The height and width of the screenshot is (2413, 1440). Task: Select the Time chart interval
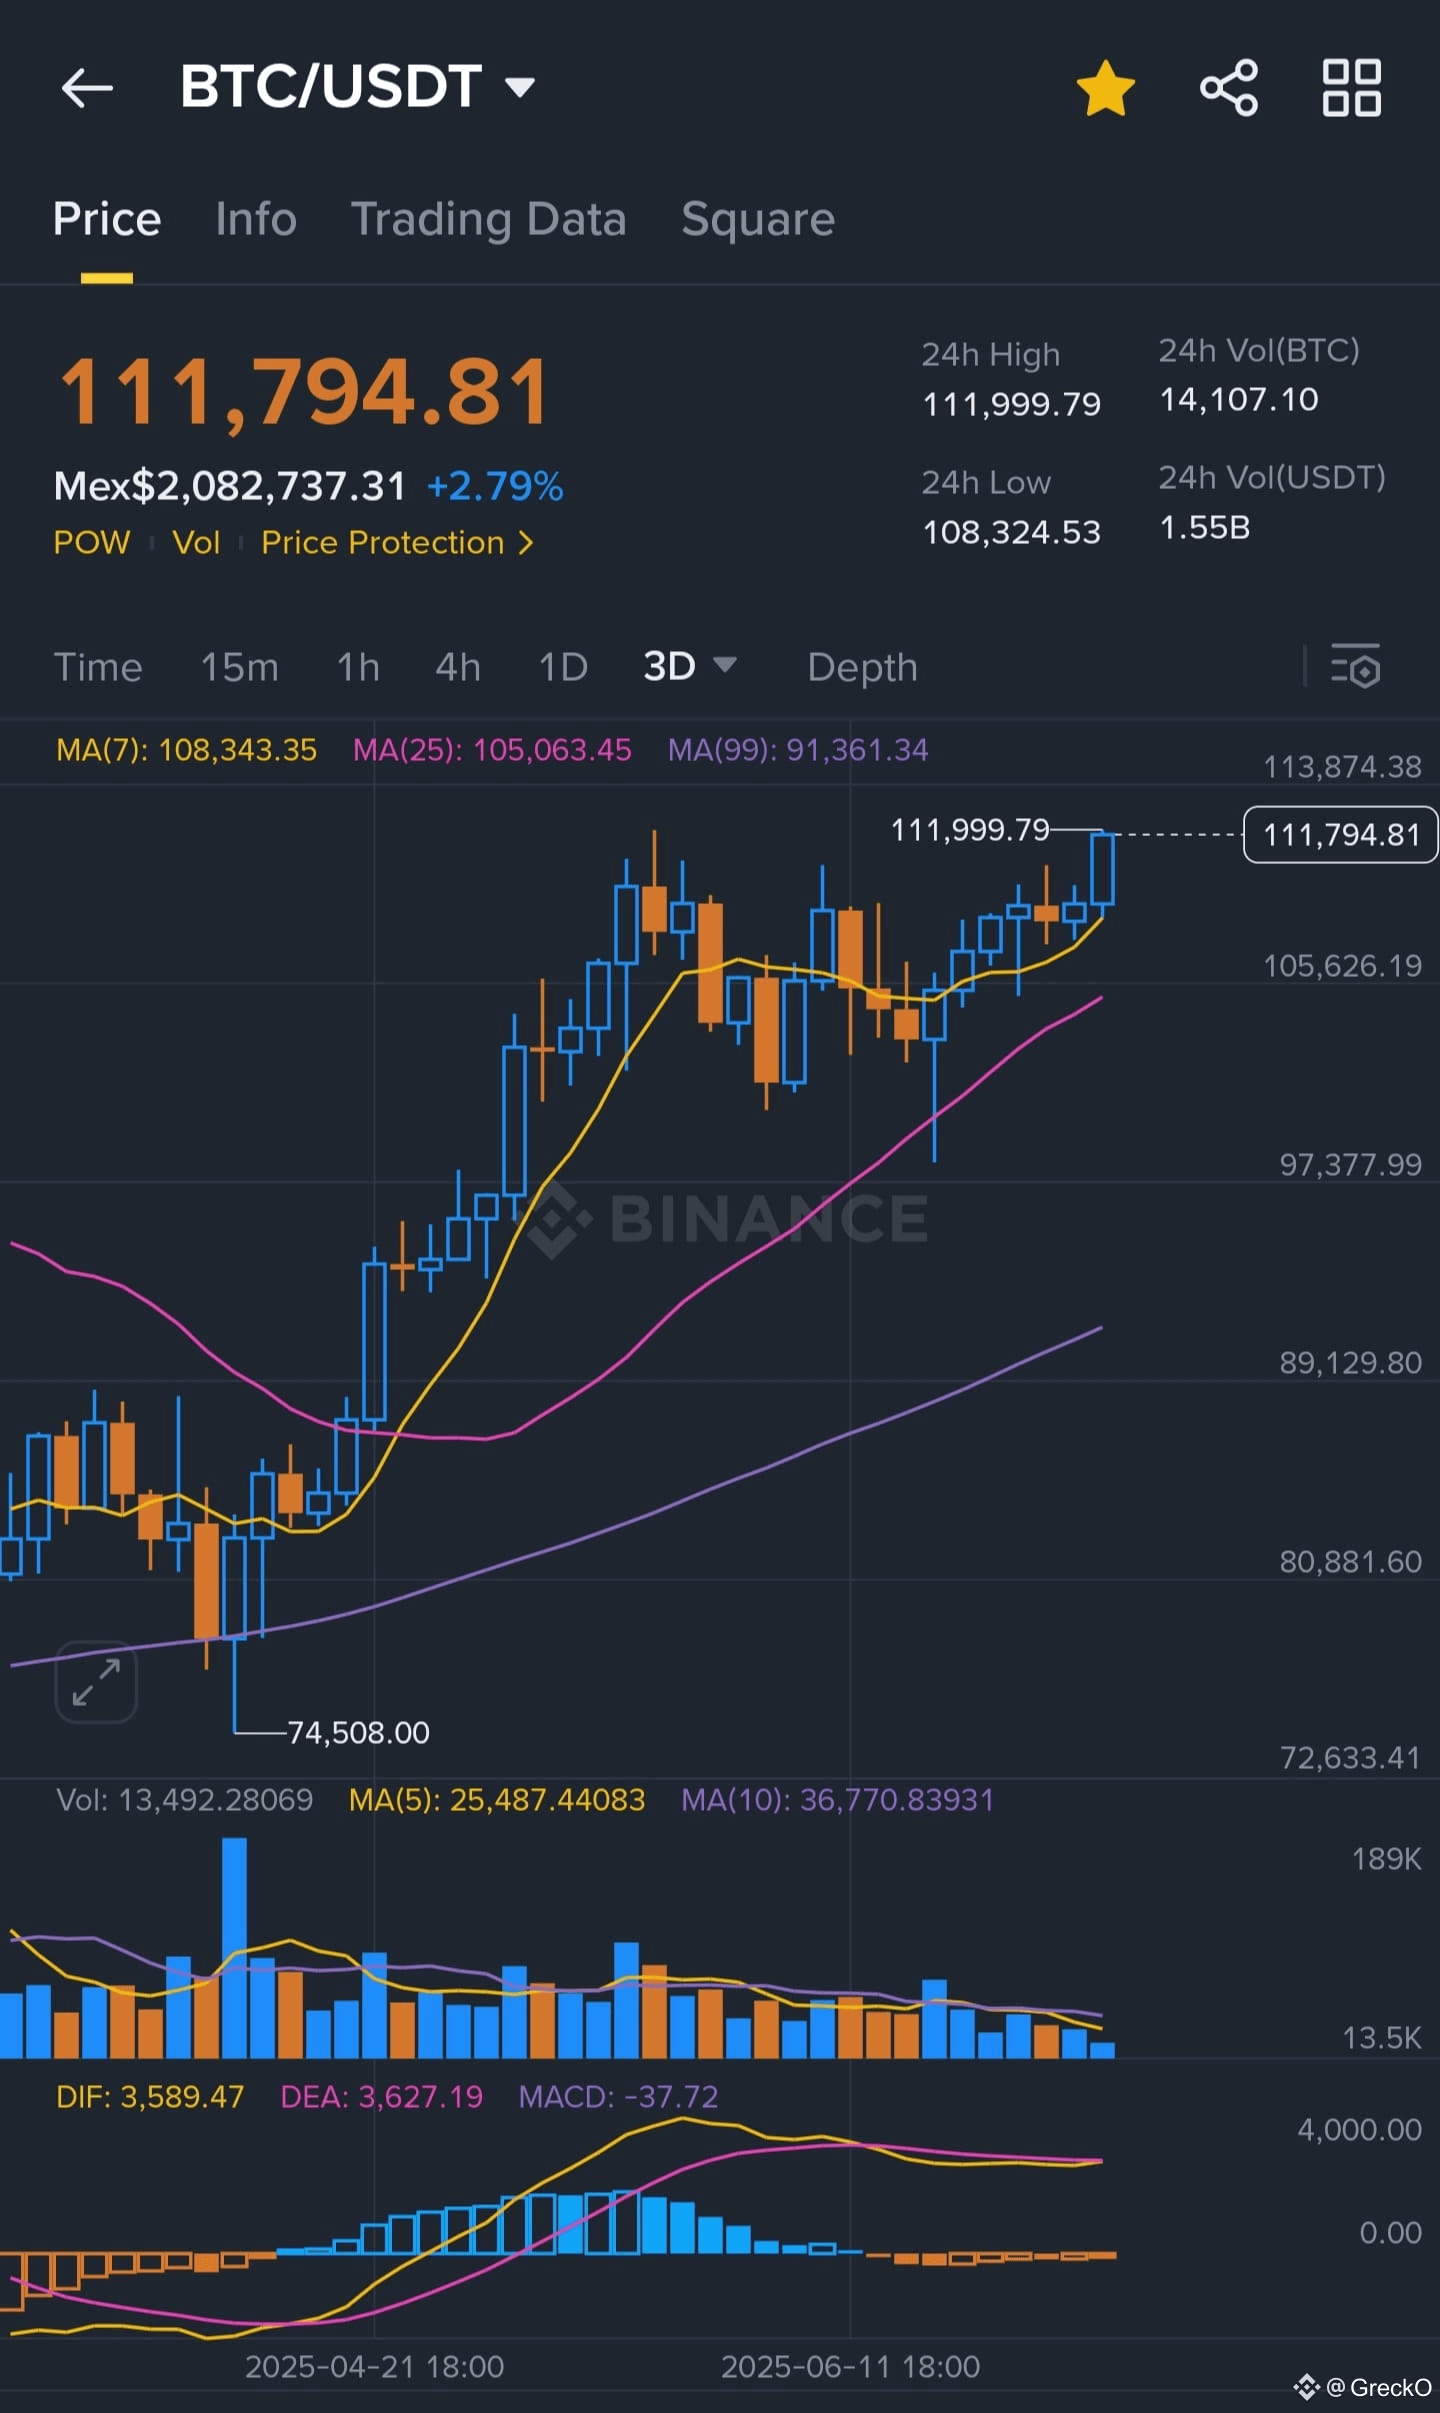[x=98, y=667]
